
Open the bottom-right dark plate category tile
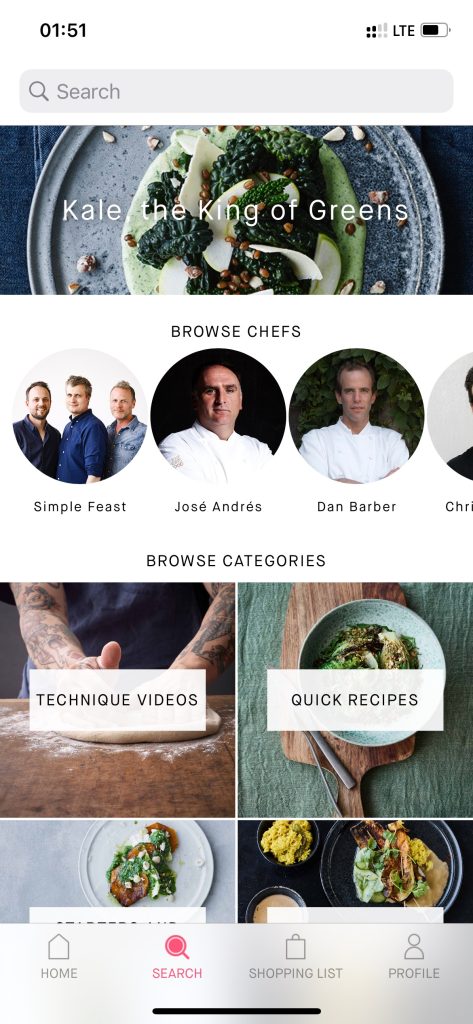click(355, 871)
